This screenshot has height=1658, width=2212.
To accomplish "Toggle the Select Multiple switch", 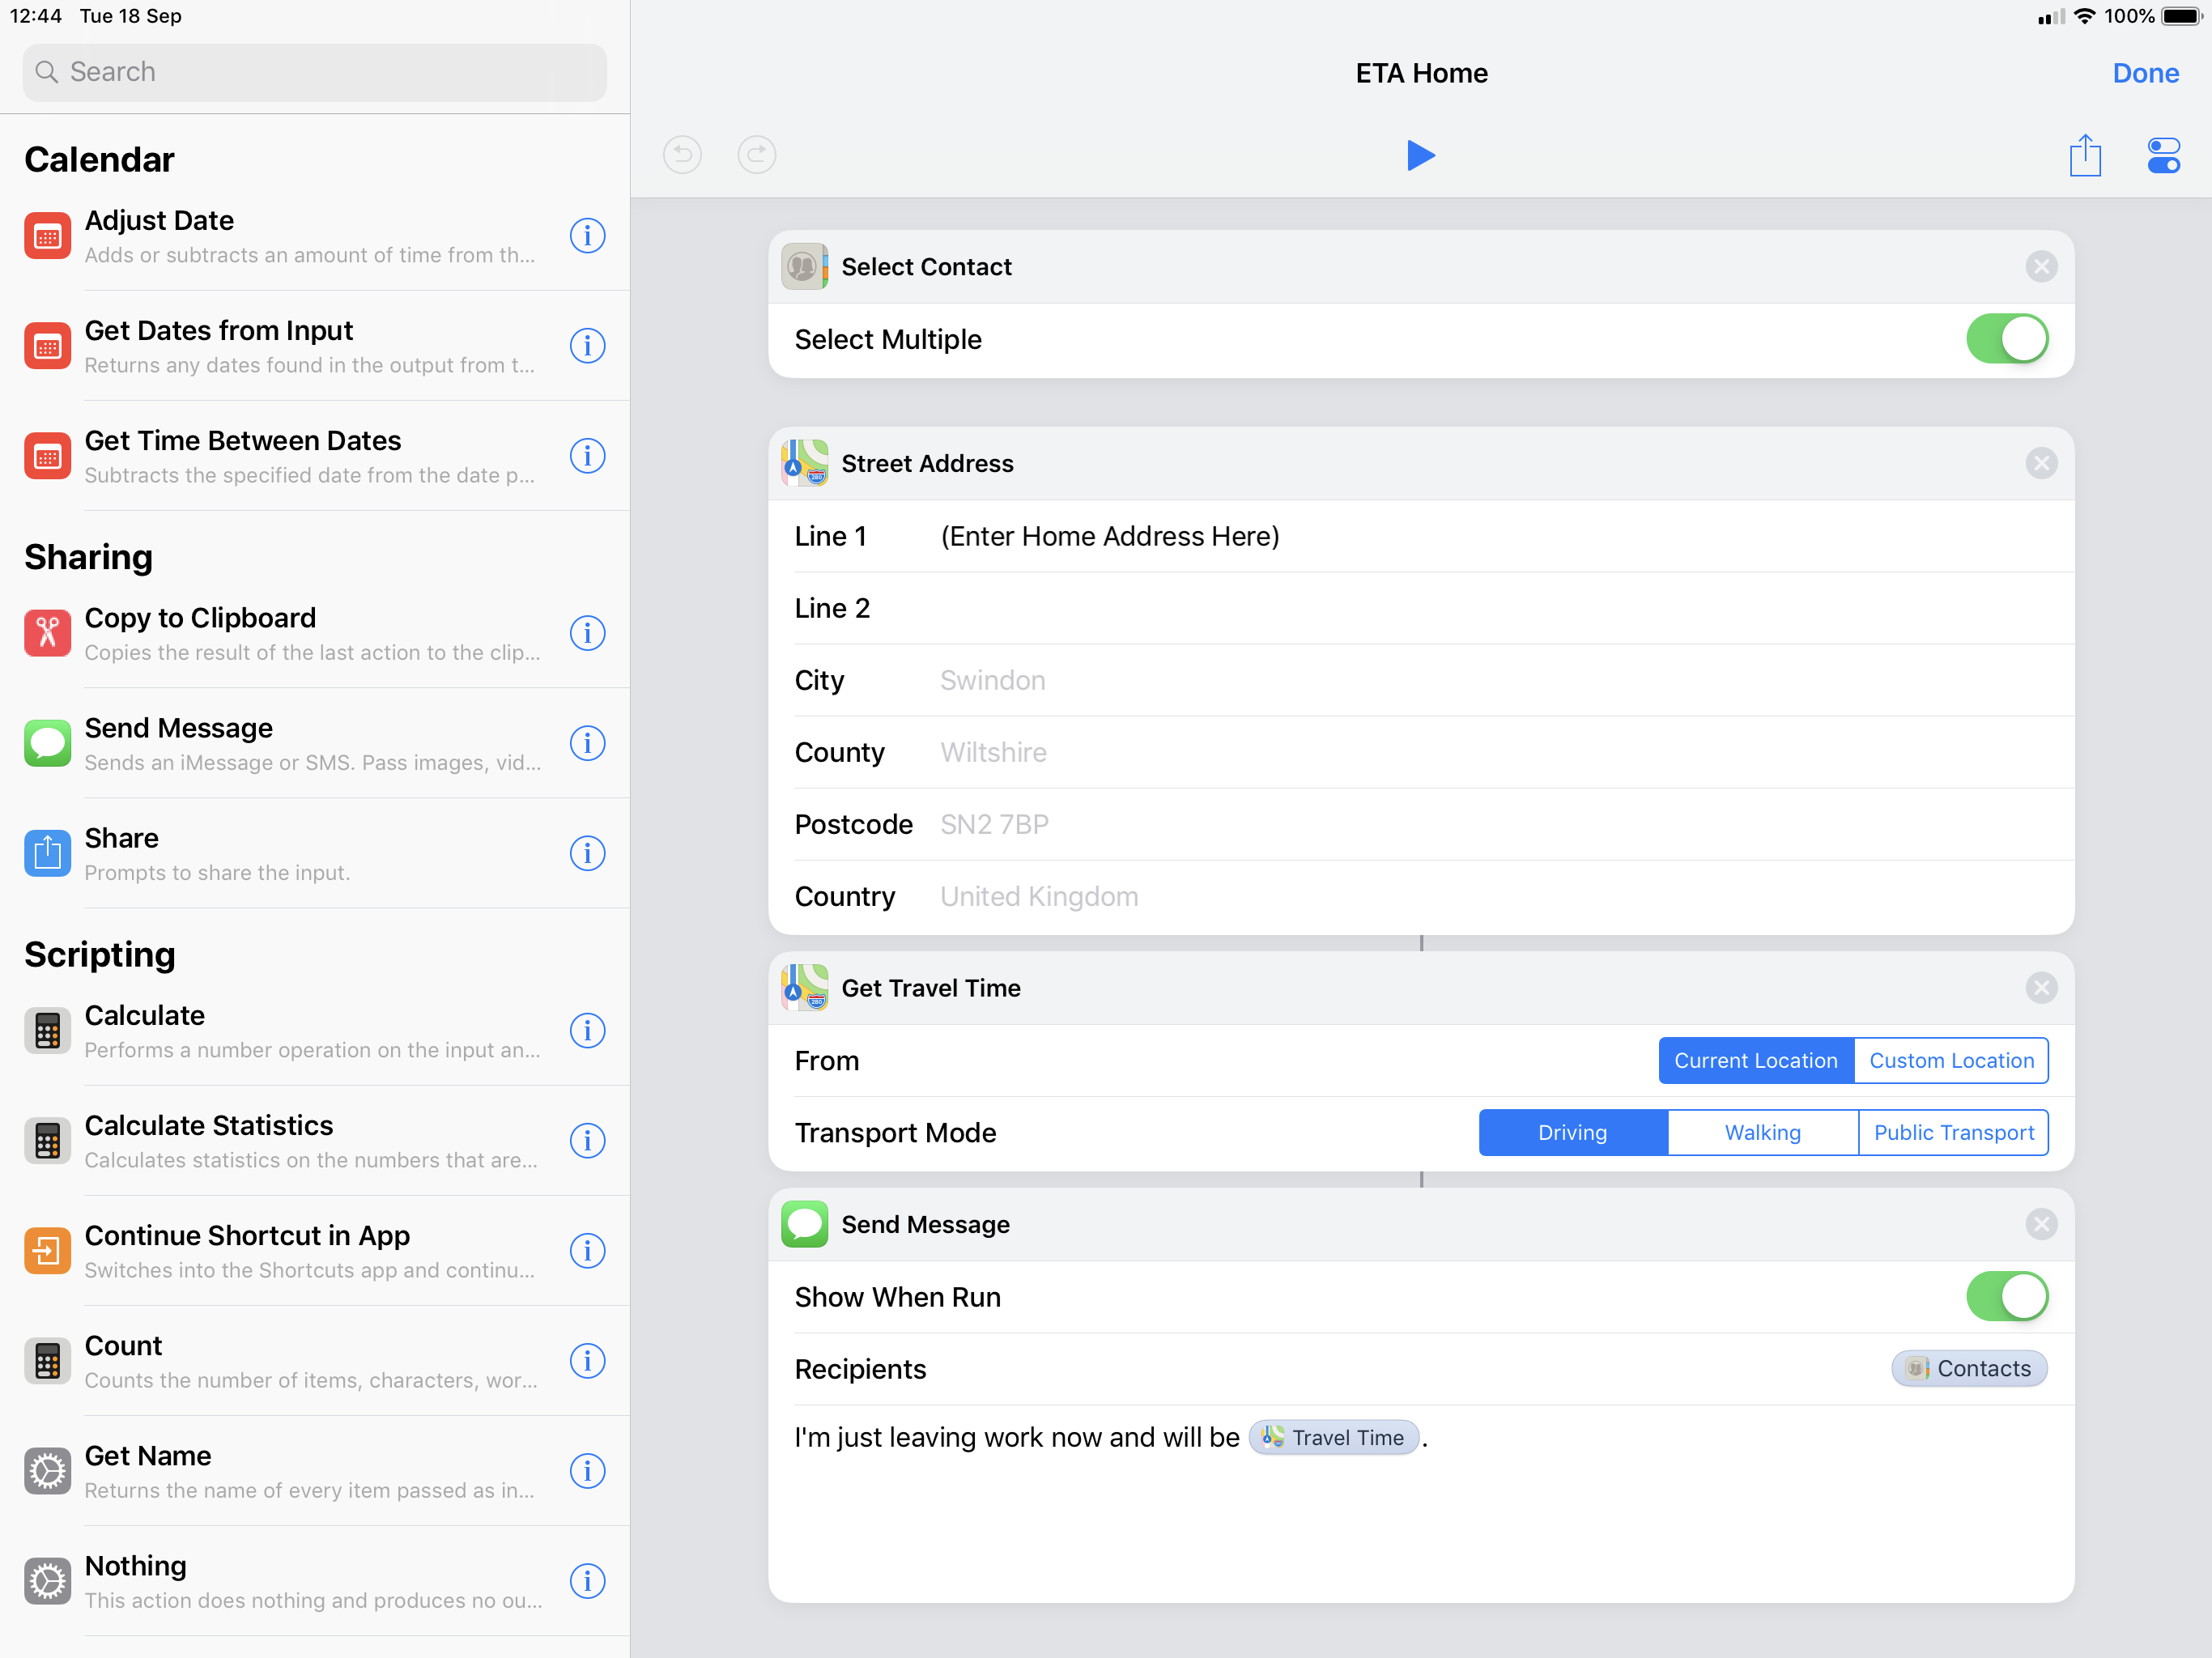I will tap(2007, 339).
